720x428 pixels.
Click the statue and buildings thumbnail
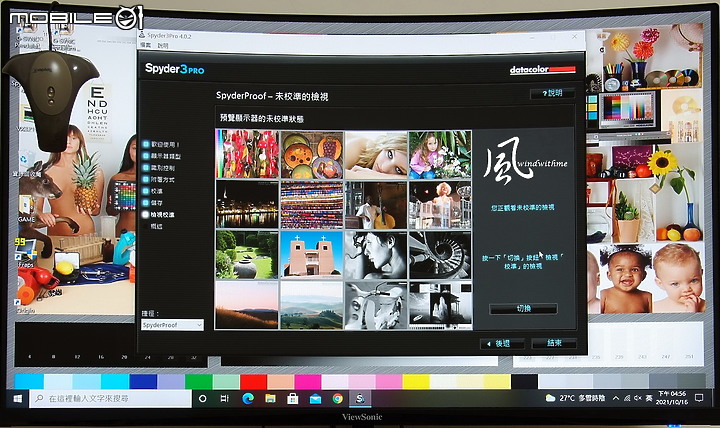(x=440, y=205)
